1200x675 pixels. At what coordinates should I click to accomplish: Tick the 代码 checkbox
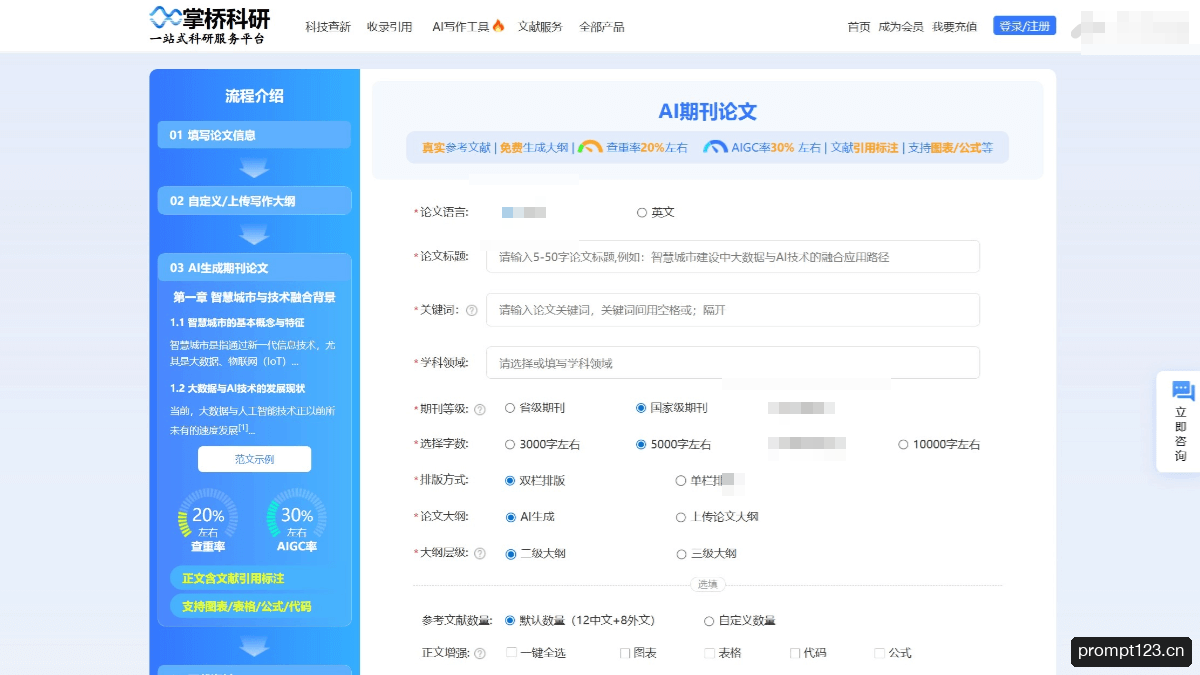(795, 653)
